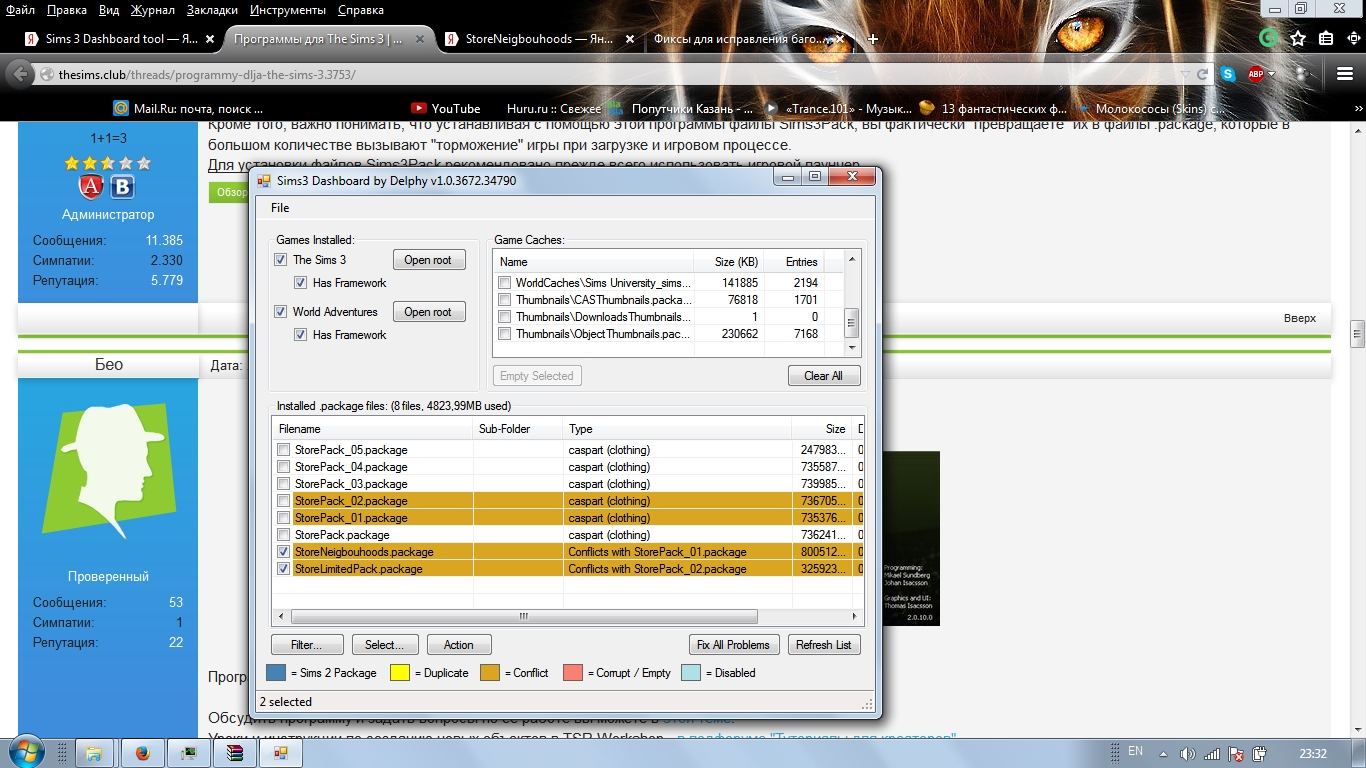Click the Fix All Problems button

(x=734, y=645)
